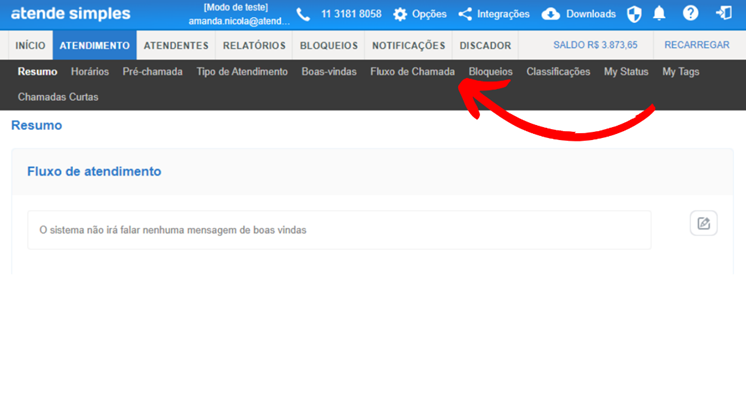This screenshot has width=746, height=419.
Task: Open the notifications bell icon
Action: (x=659, y=13)
